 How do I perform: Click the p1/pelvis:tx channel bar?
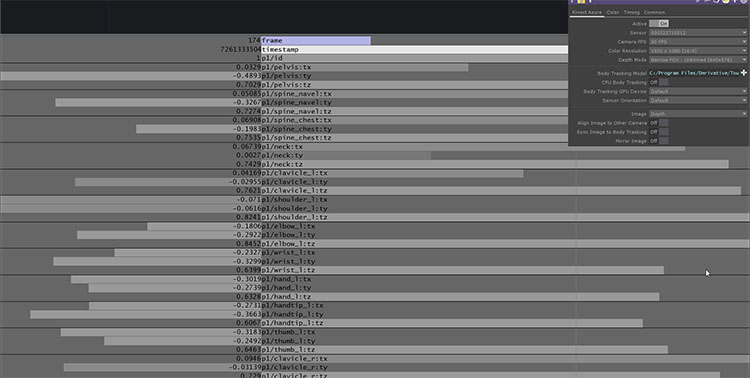pyautogui.click(x=364, y=67)
